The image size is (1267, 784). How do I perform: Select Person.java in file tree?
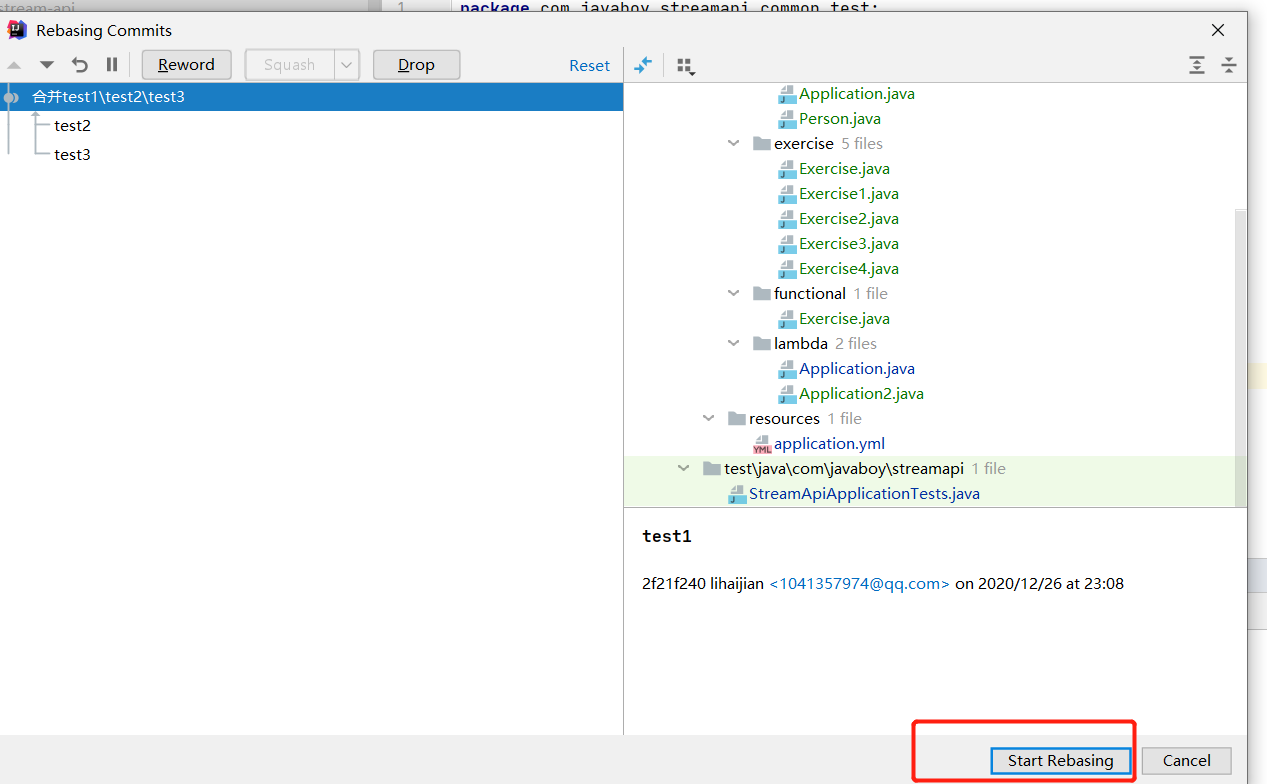840,118
